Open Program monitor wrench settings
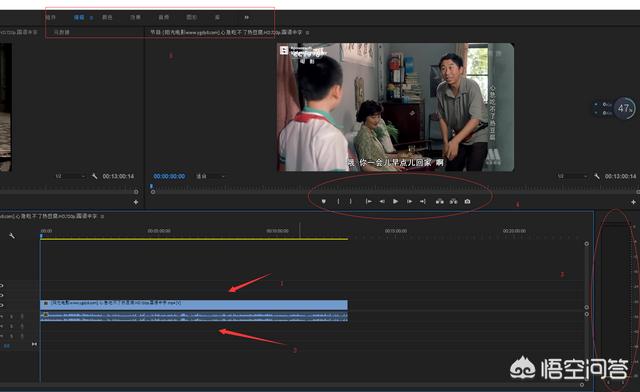The height and width of the screenshot is (392, 640). (x=597, y=176)
